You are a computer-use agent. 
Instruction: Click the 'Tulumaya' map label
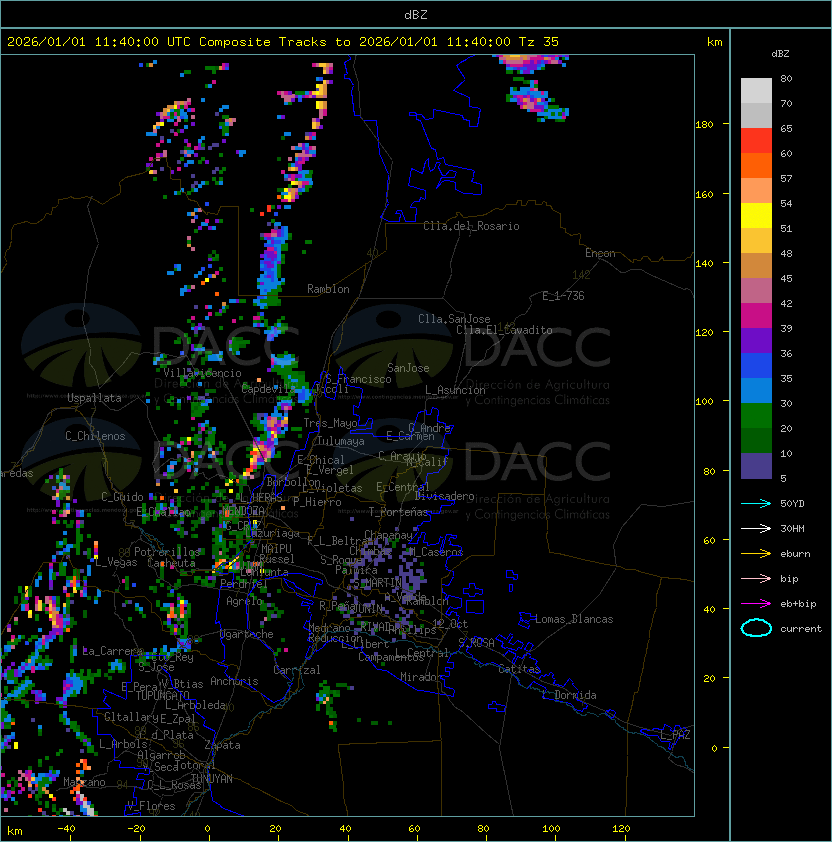coord(341,441)
